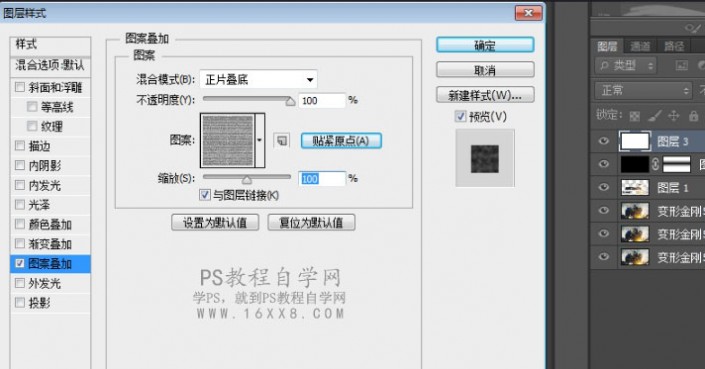Hide 图层 1 with its eye icon

pos(603,187)
